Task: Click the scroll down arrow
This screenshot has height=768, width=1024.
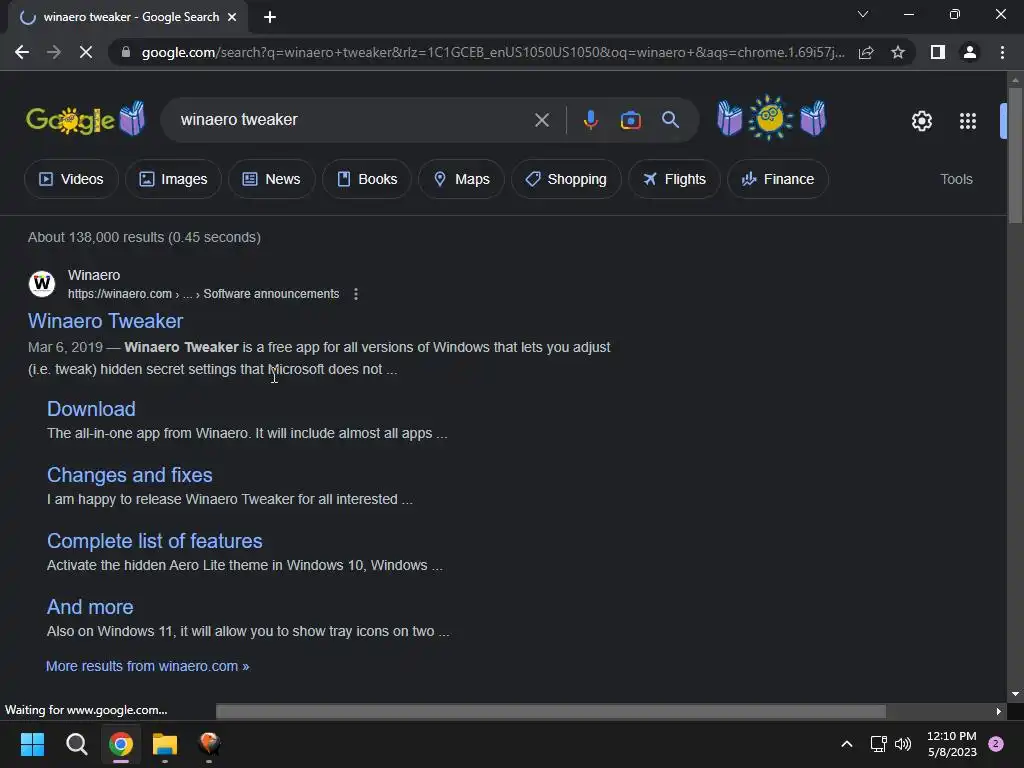Action: 1015,694
